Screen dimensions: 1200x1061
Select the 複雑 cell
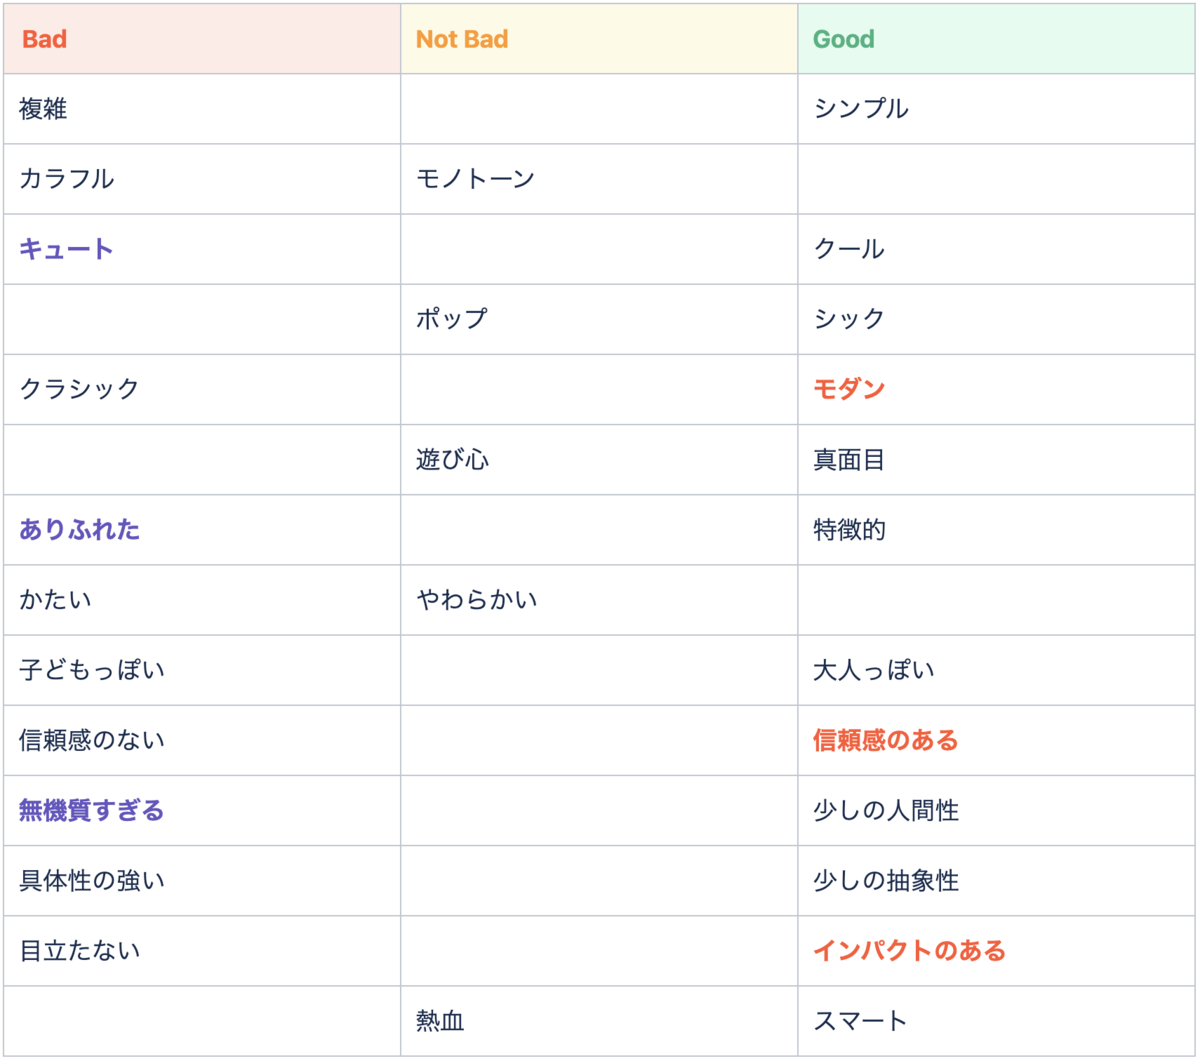point(202,109)
